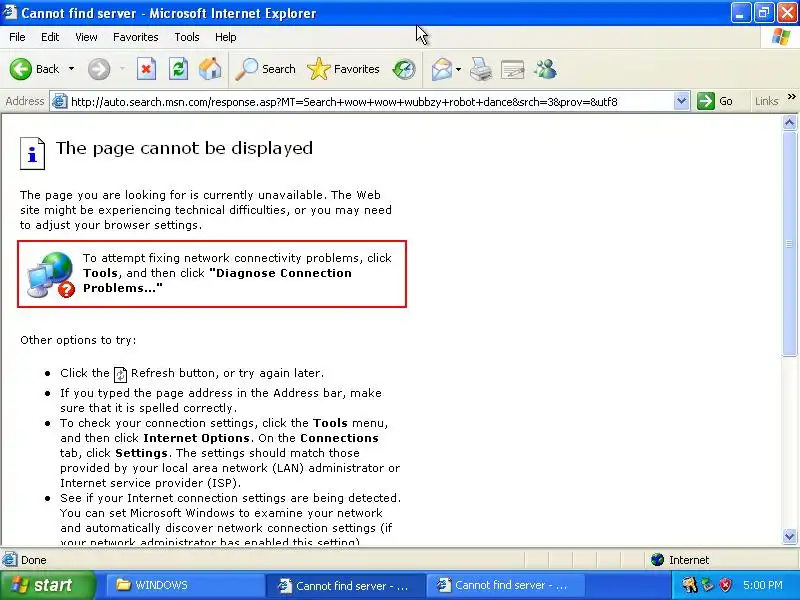Expand the Address bar dropdown list
The width and height of the screenshot is (800, 600).
681,101
